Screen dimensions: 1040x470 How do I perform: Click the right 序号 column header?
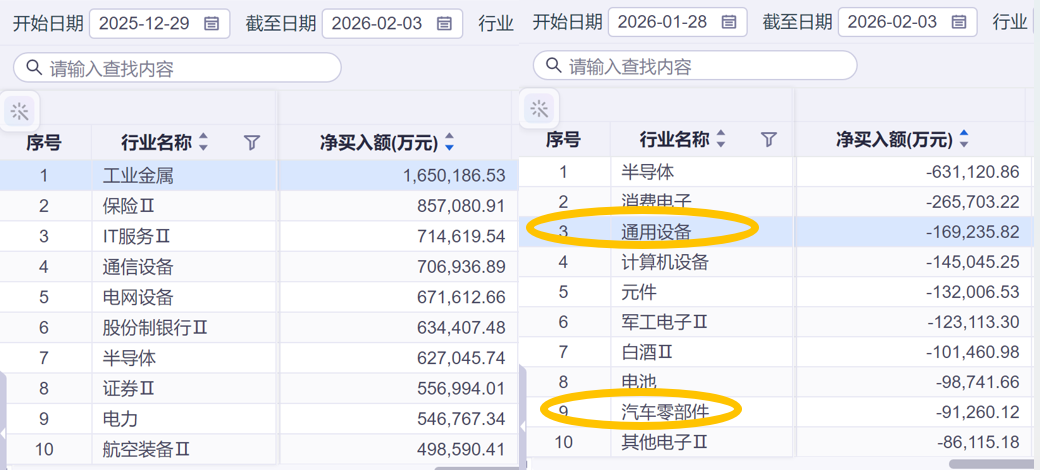[563, 139]
